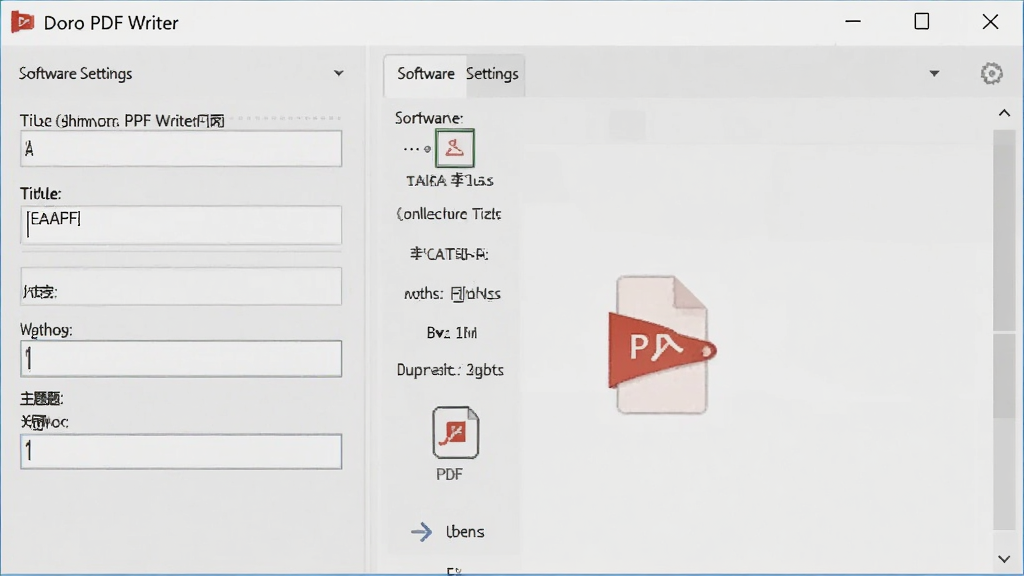
Task: Click the large red PDF logo
Action: (x=662, y=345)
